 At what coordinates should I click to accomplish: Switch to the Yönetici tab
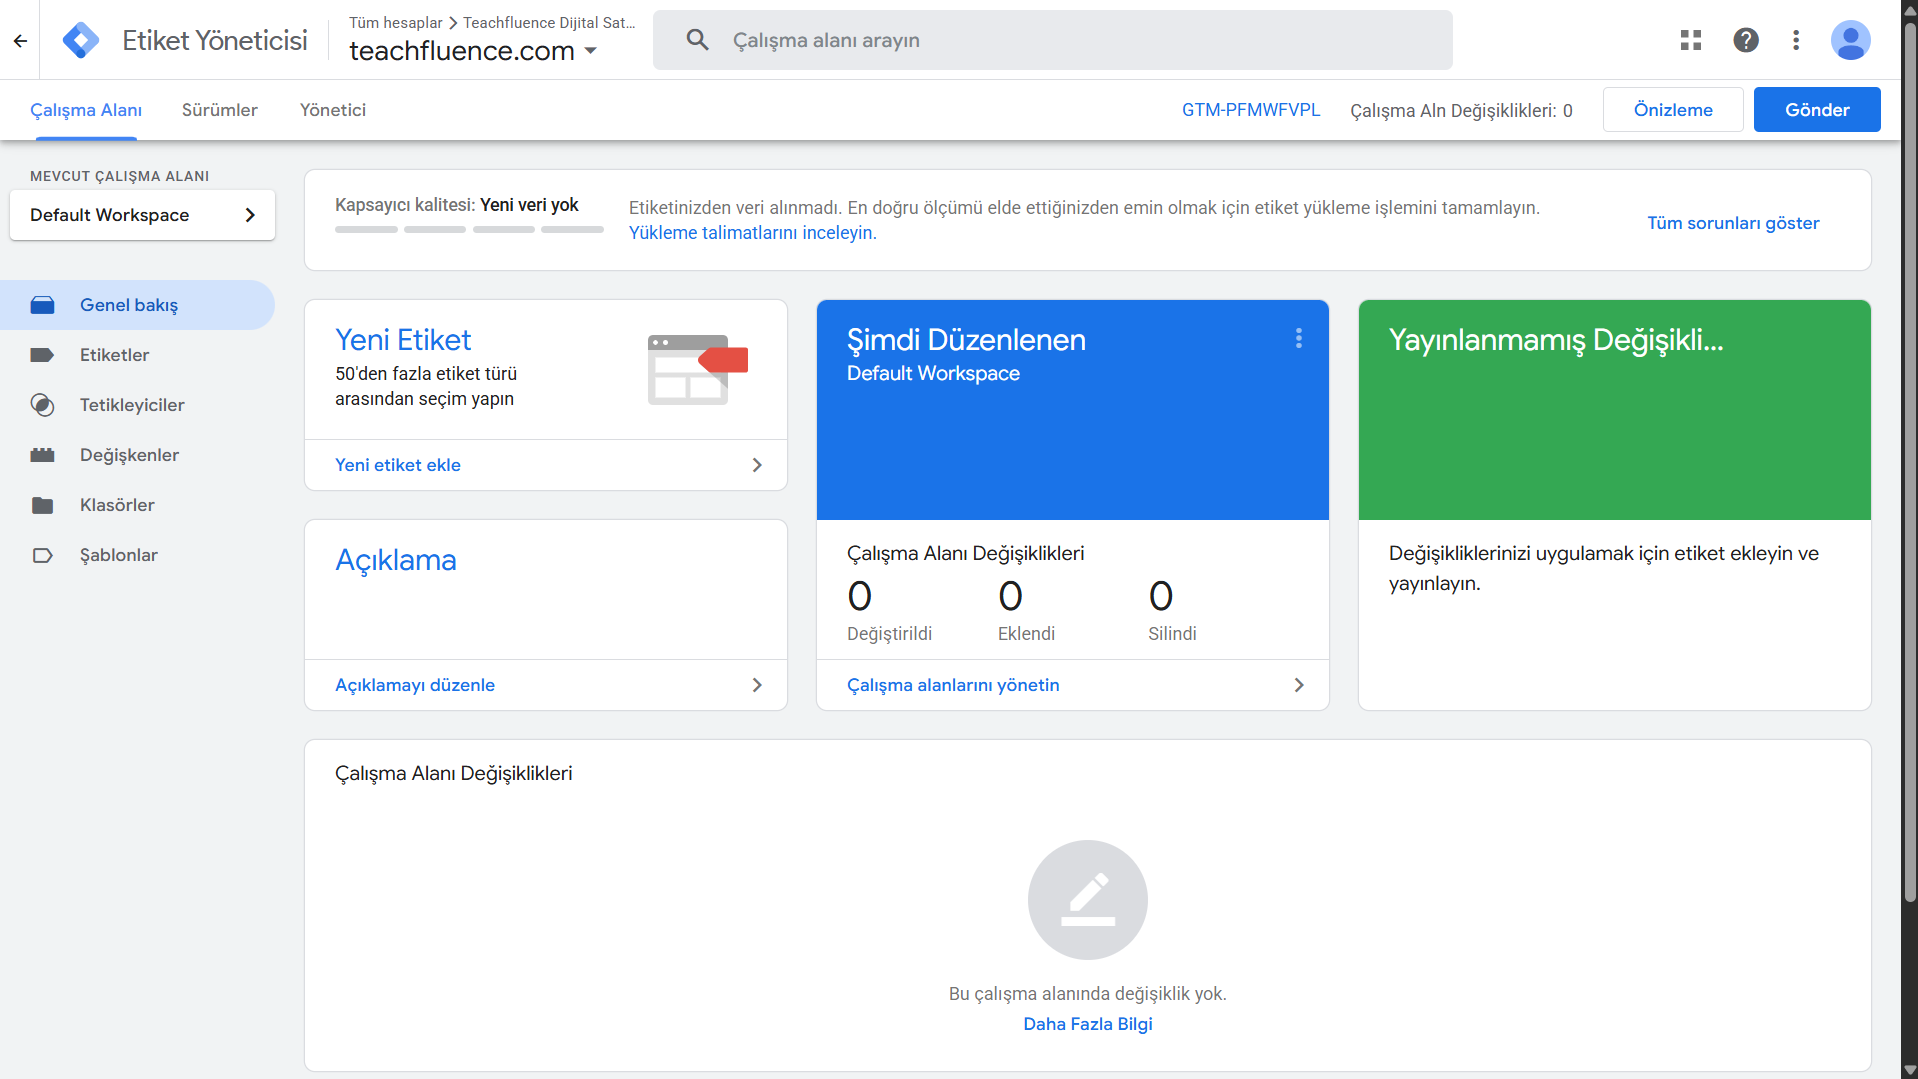point(332,110)
